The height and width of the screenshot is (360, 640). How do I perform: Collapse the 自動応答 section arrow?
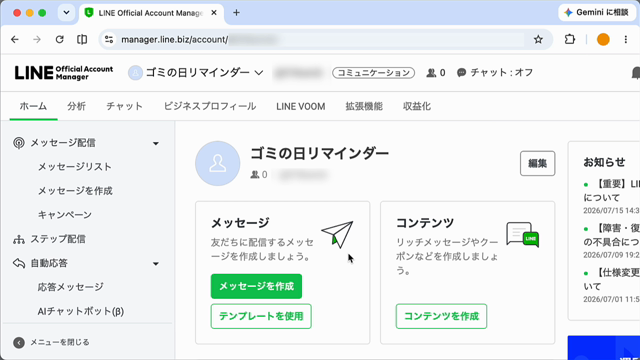tap(156, 264)
